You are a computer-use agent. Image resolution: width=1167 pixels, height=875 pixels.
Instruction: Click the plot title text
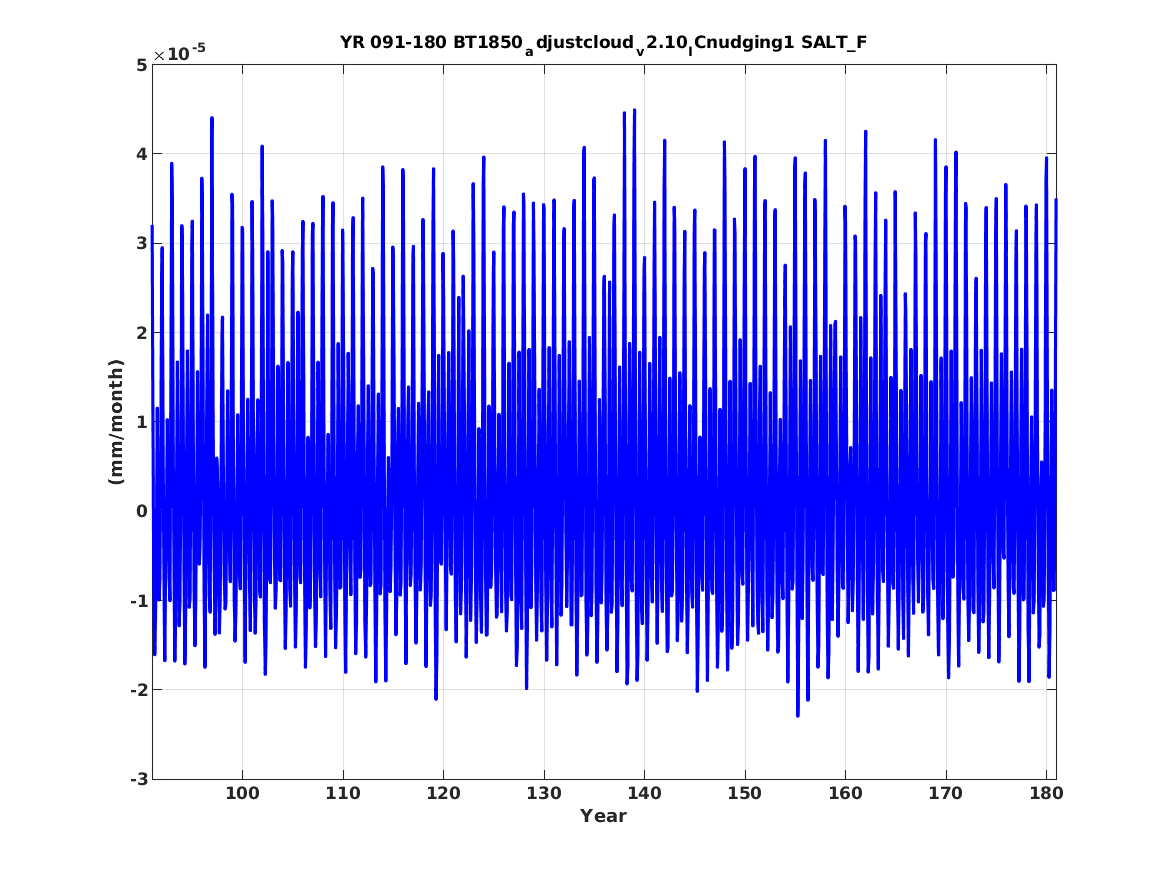point(603,43)
